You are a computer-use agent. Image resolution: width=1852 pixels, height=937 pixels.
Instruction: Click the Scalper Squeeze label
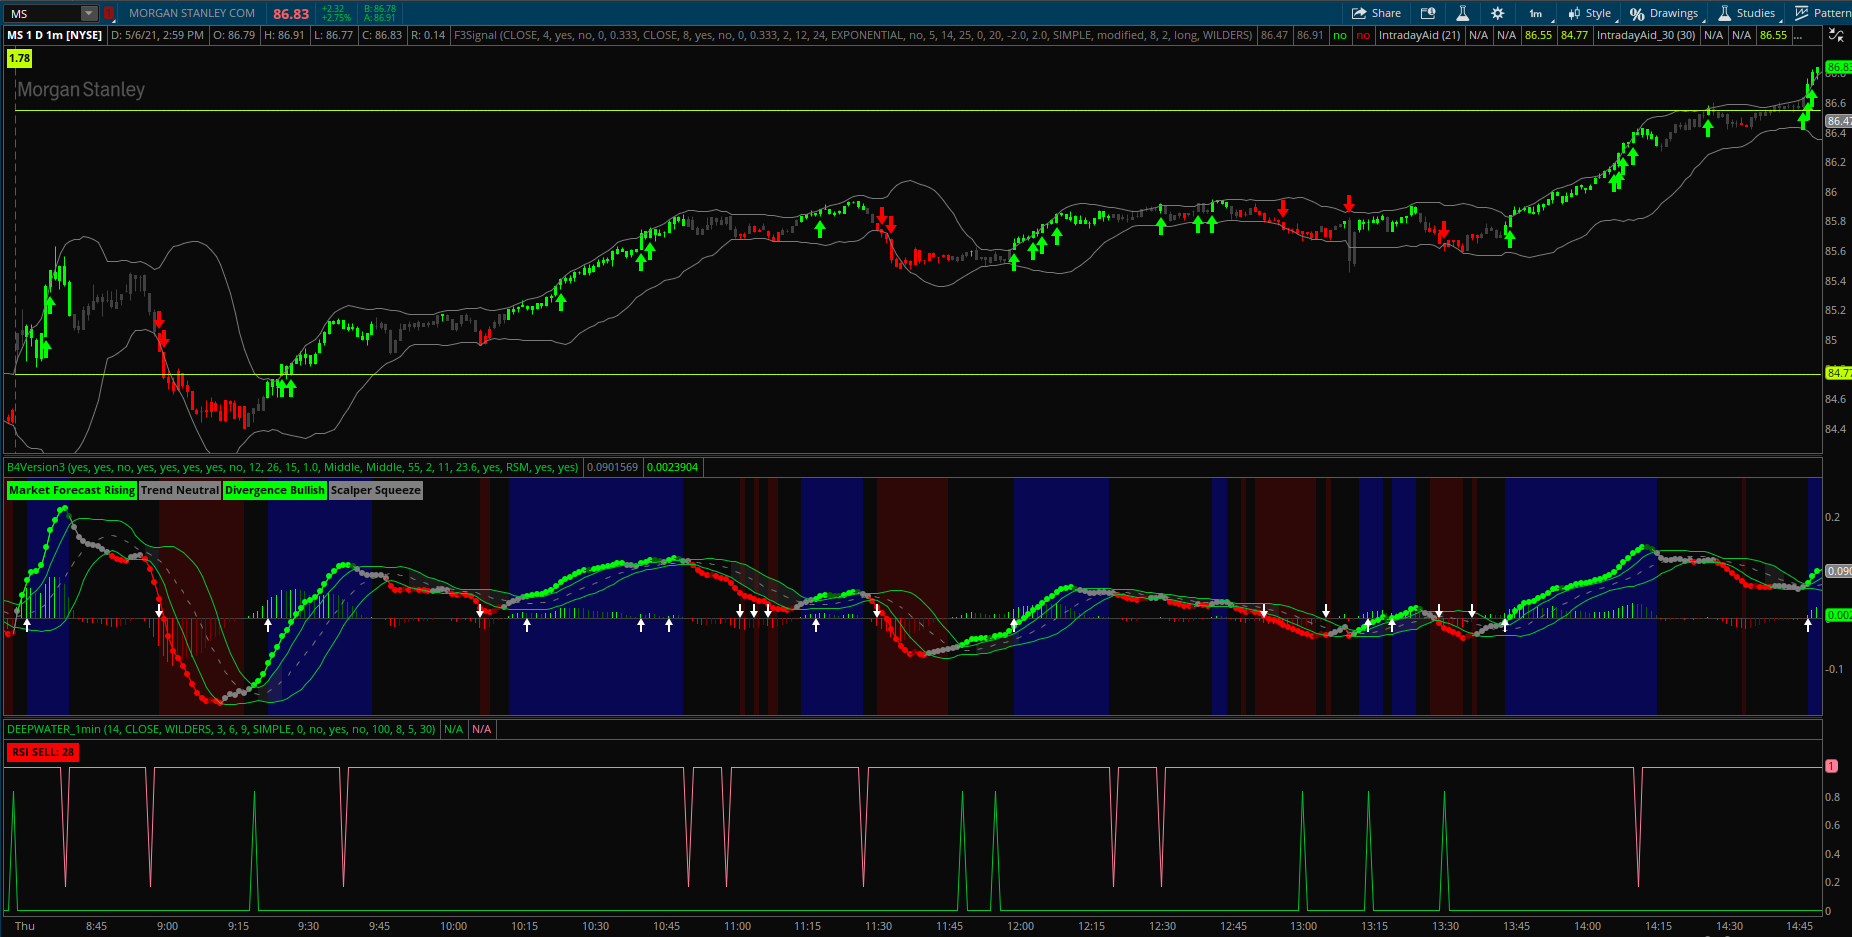376,490
